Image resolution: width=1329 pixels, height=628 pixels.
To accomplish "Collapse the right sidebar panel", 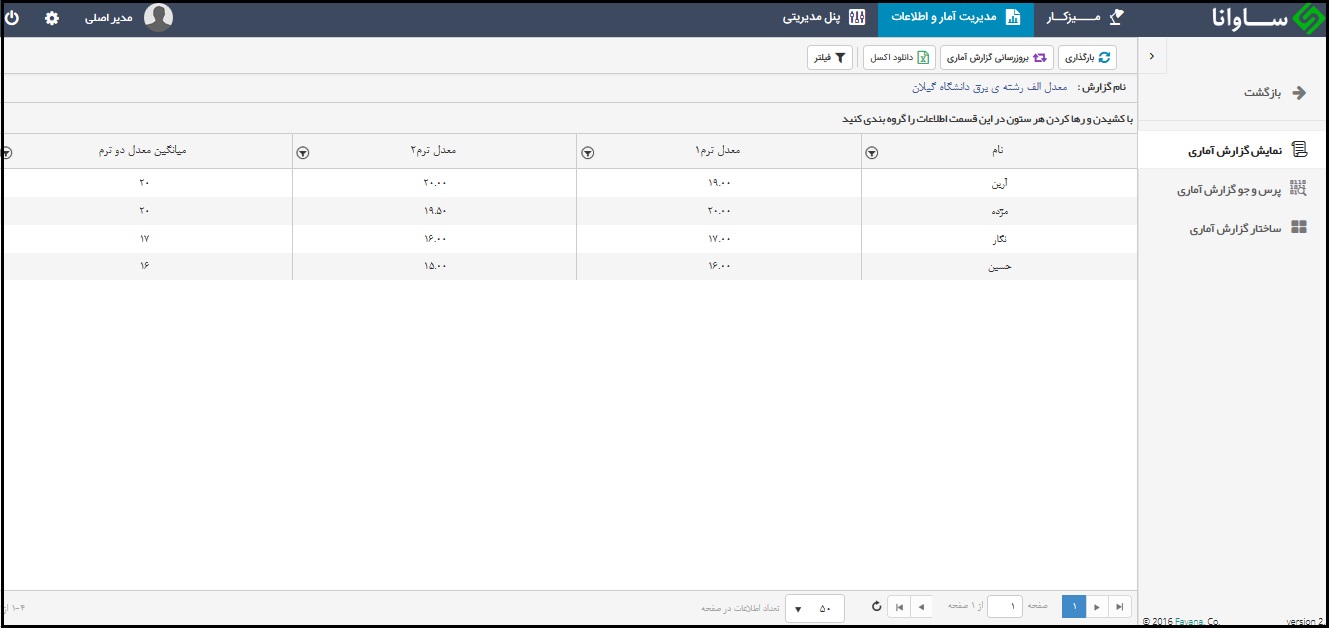I will (1152, 56).
